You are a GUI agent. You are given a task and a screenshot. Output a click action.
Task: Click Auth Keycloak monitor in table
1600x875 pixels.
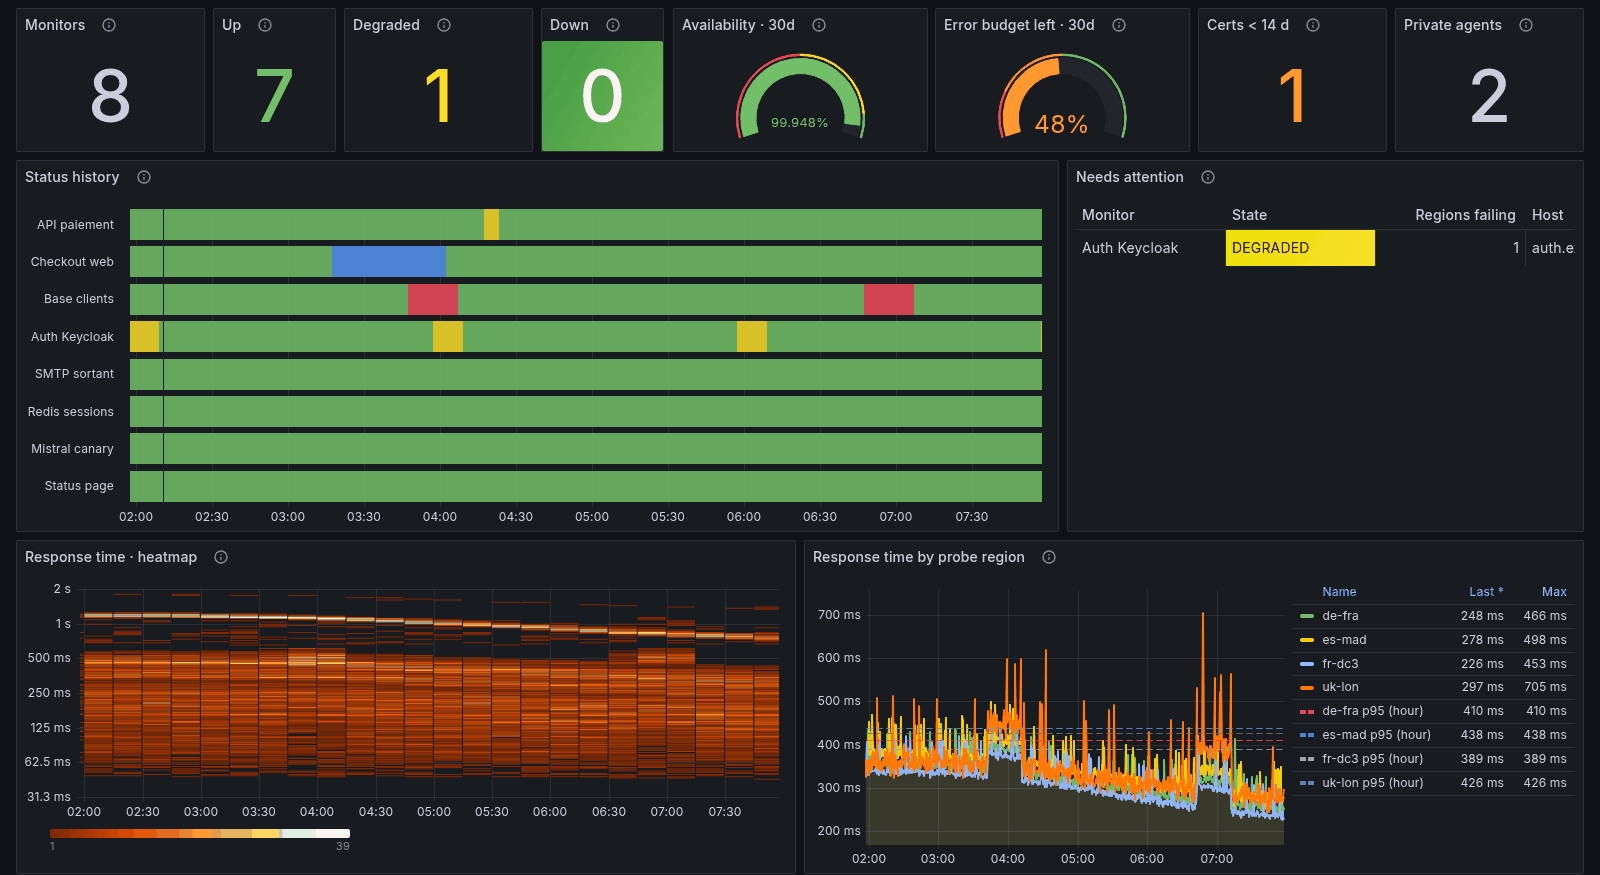click(x=1130, y=248)
